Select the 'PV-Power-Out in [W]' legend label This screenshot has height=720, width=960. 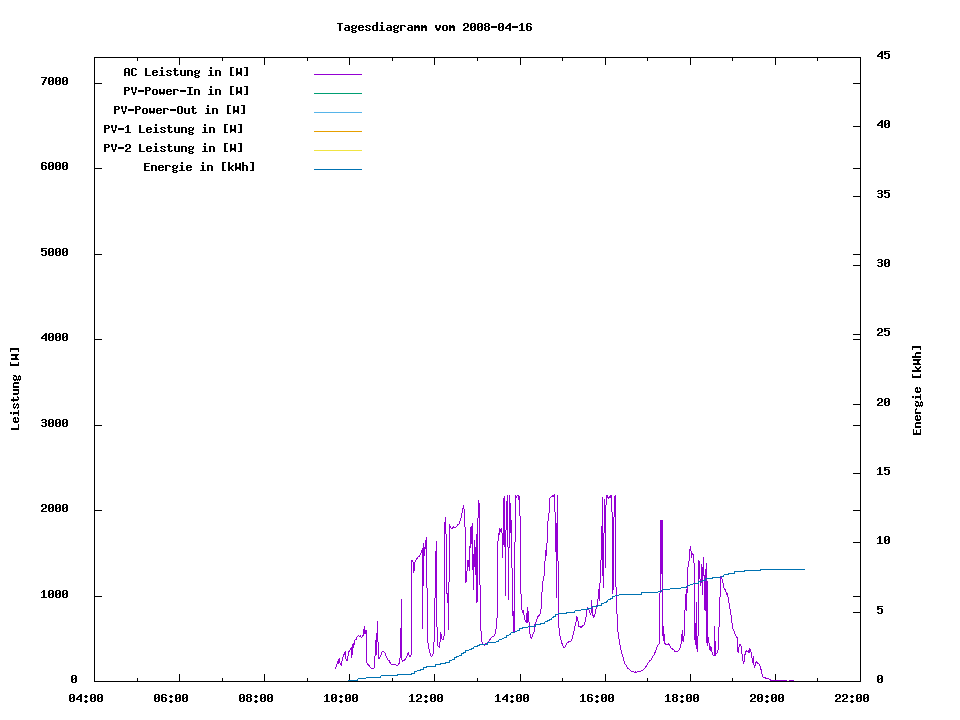pos(180,110)
